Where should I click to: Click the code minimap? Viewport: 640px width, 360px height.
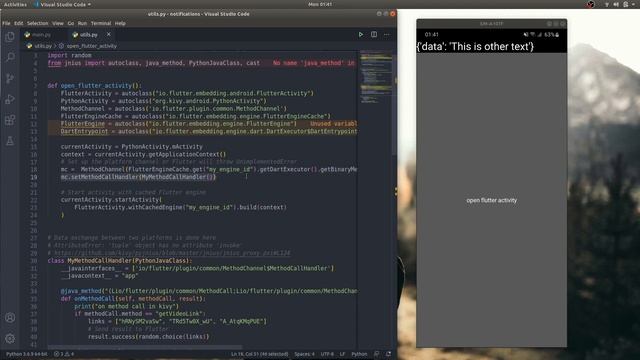tap(376, 78)
